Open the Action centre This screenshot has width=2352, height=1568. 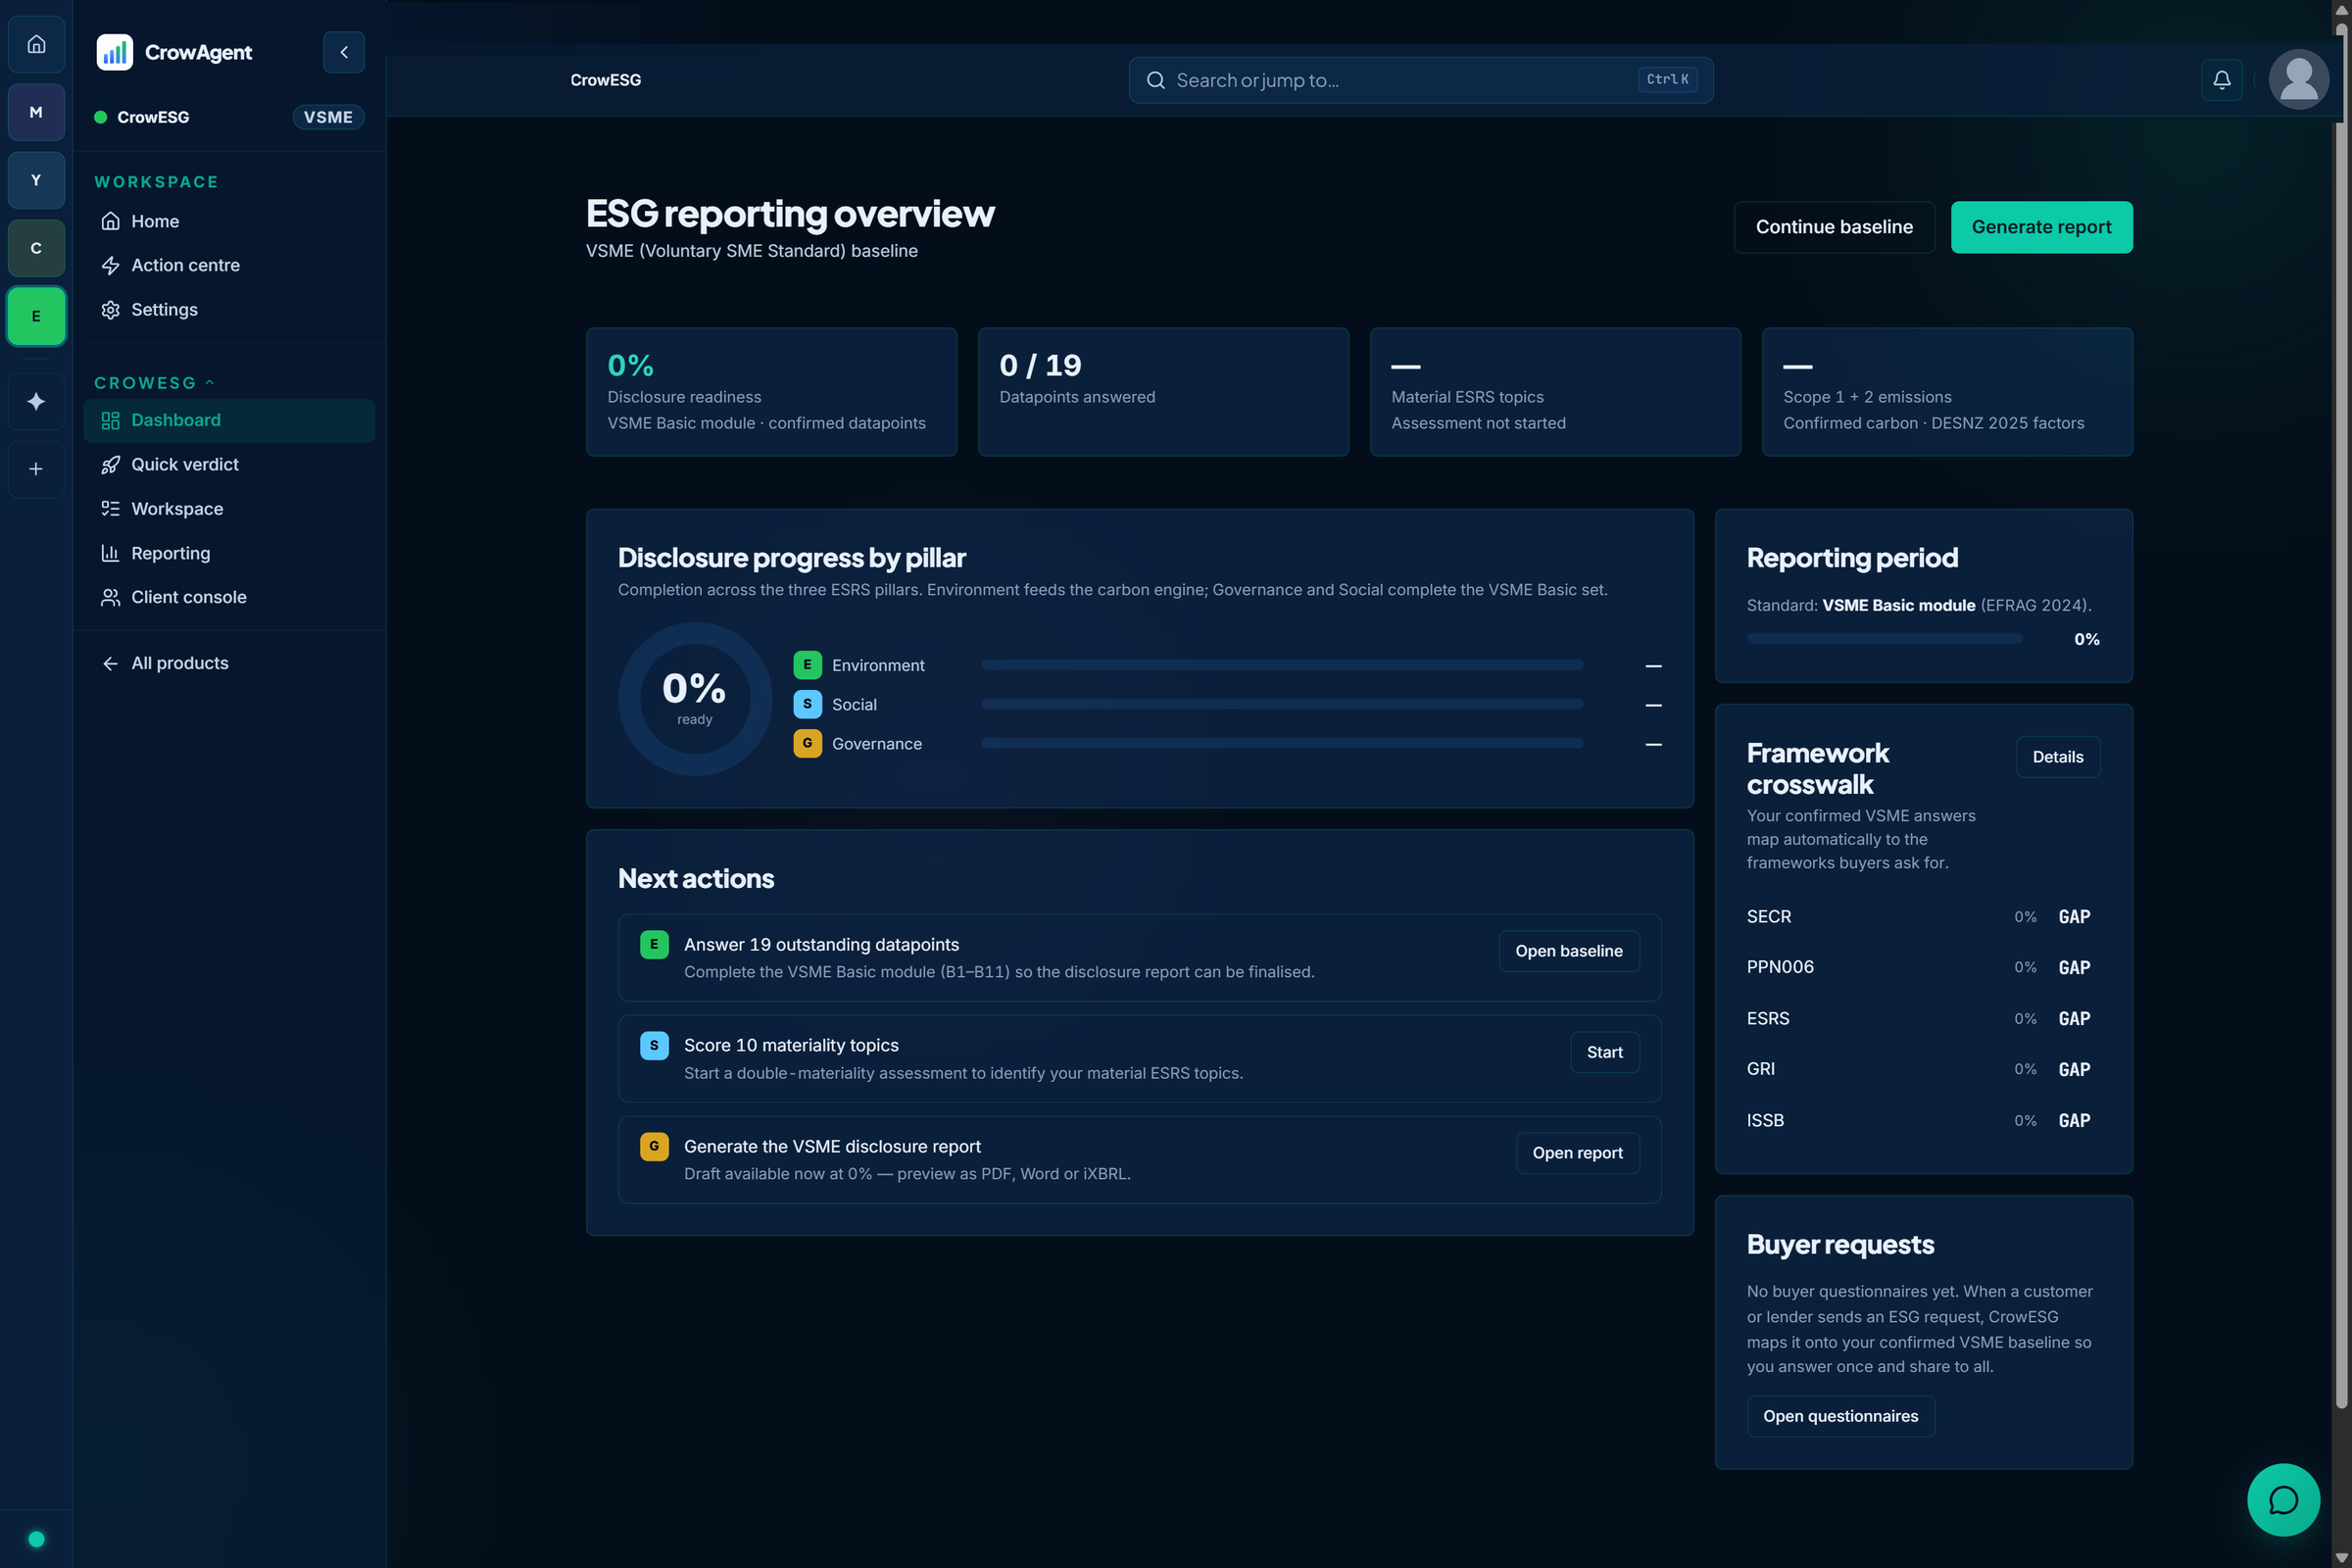click(229, 265)
